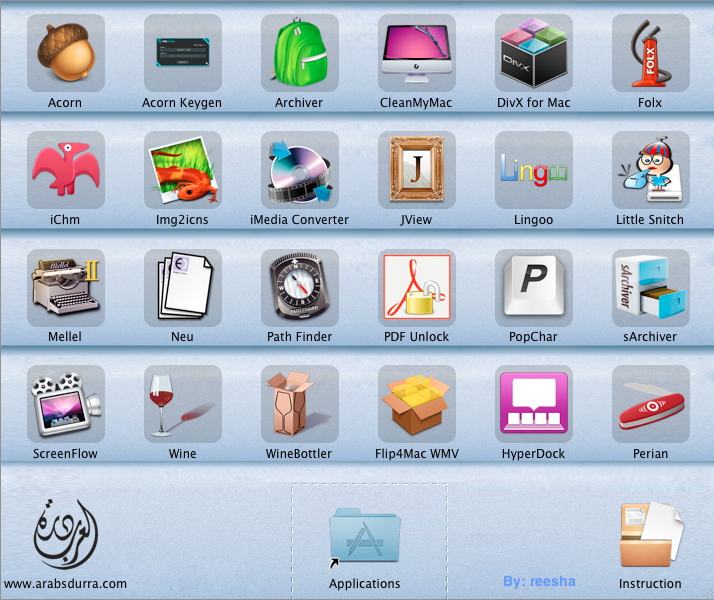Click the 'Little Snitch' label
This screenshot has width=714, height=600.
[x=650, y=220]
